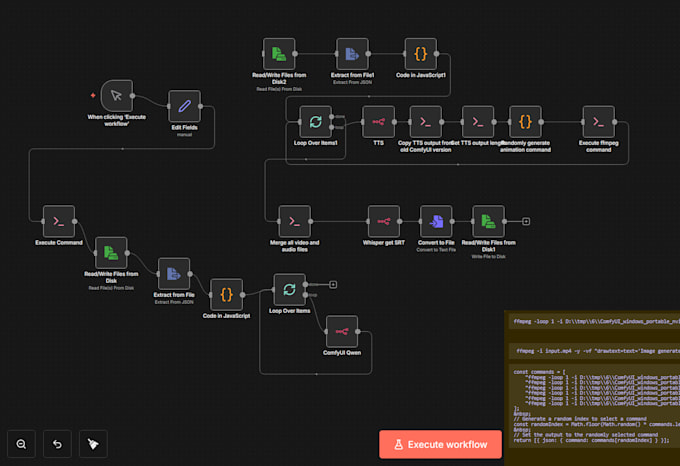Select the Extract from File node

coord(174,274)
